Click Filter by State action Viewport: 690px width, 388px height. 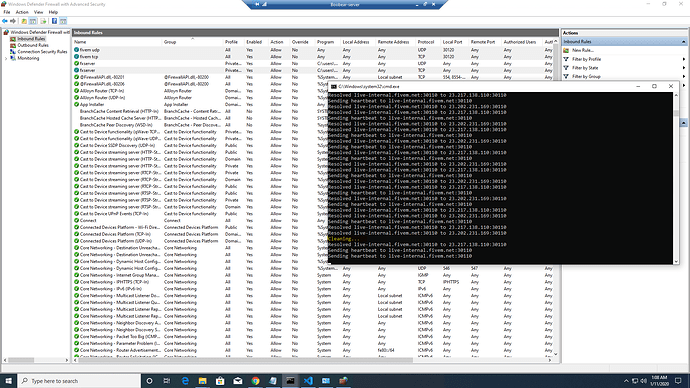(585, 68)
